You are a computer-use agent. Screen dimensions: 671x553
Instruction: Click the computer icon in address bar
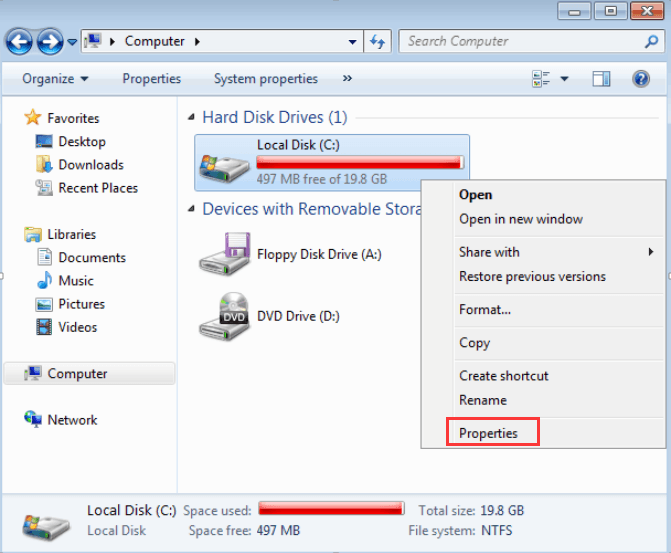(x=93, y=41)
